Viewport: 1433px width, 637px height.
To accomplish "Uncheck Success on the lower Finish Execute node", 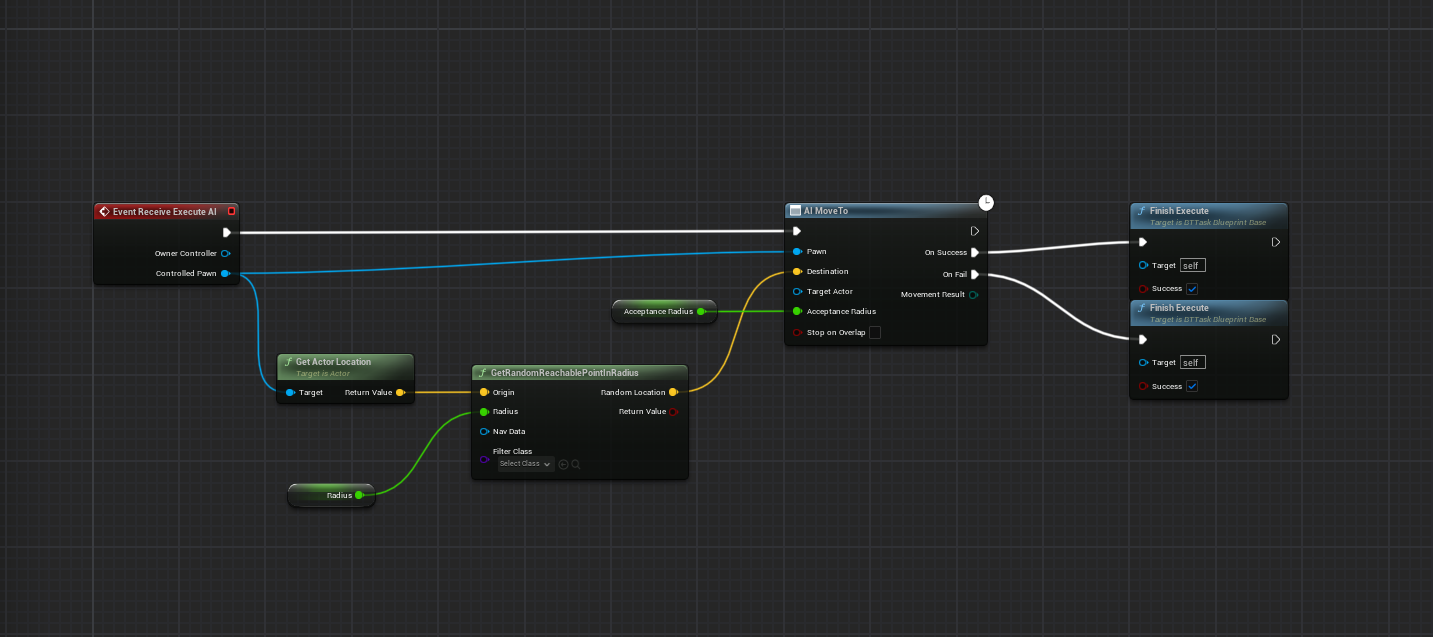I will [1192, 386].
